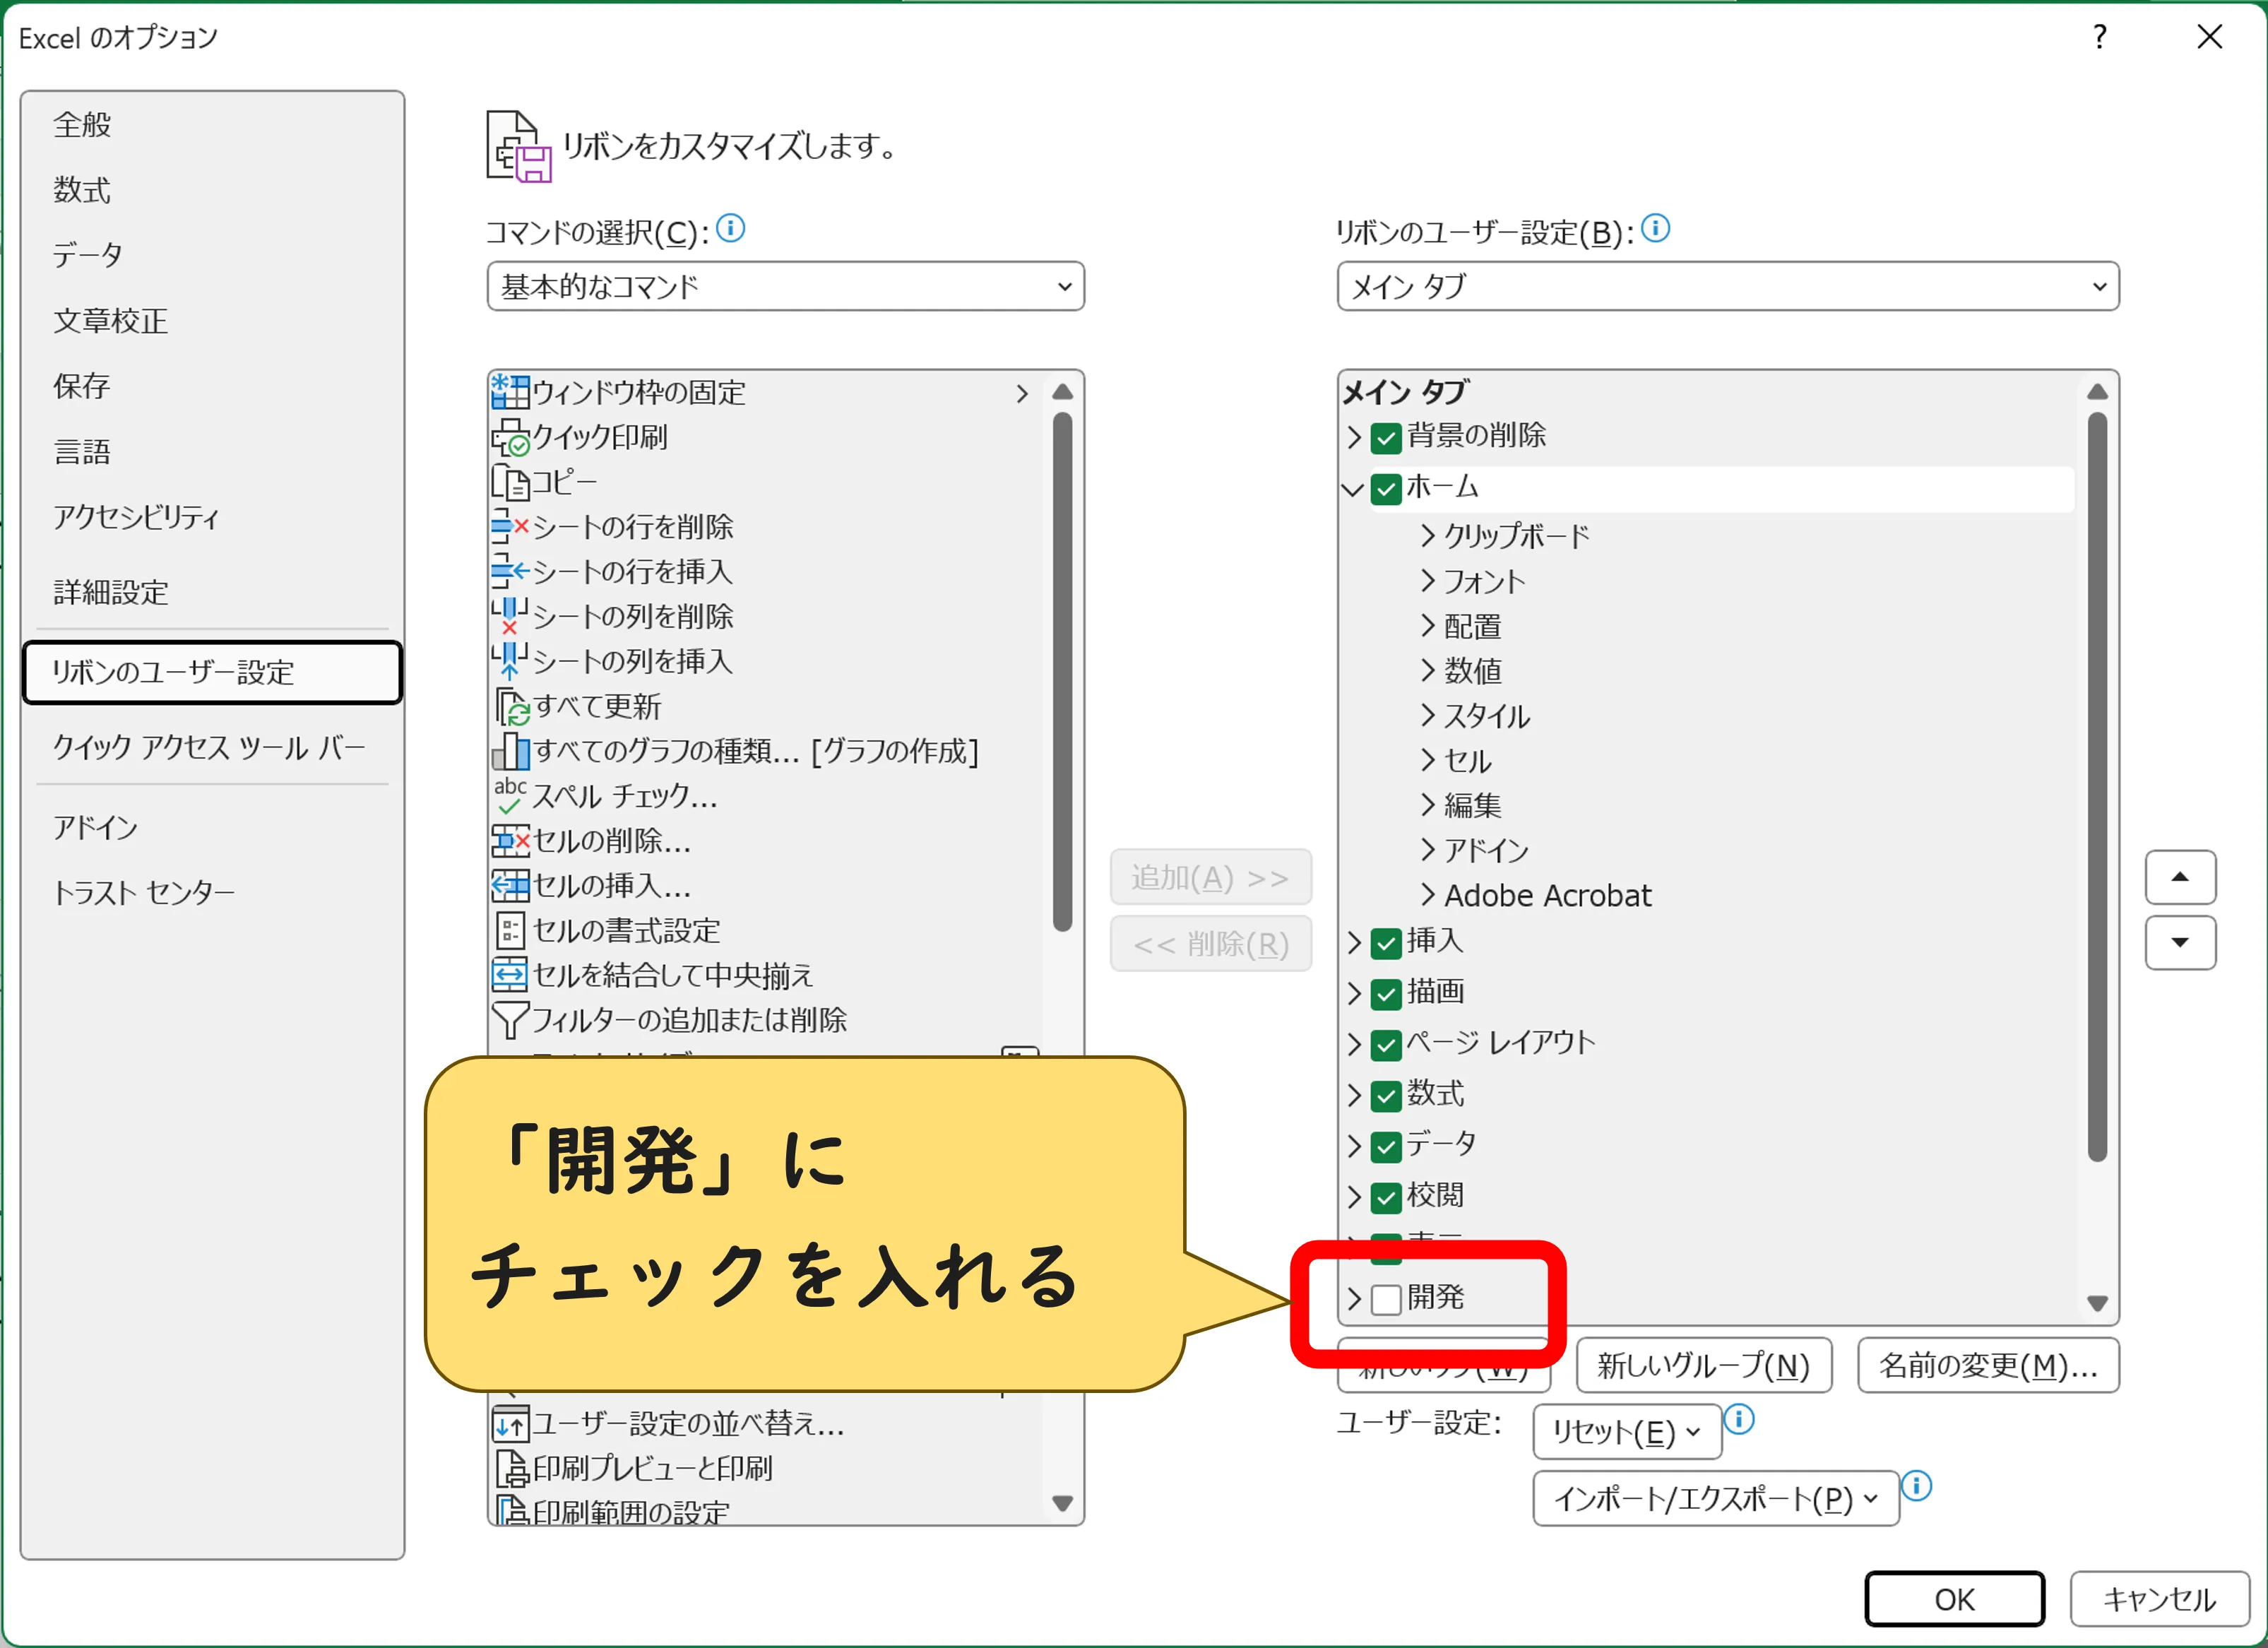Image resolution: width=2268 pixels, height=1648 pixels.
Task: Click the シートの行を挿入 icon
Action: [510, 571]
